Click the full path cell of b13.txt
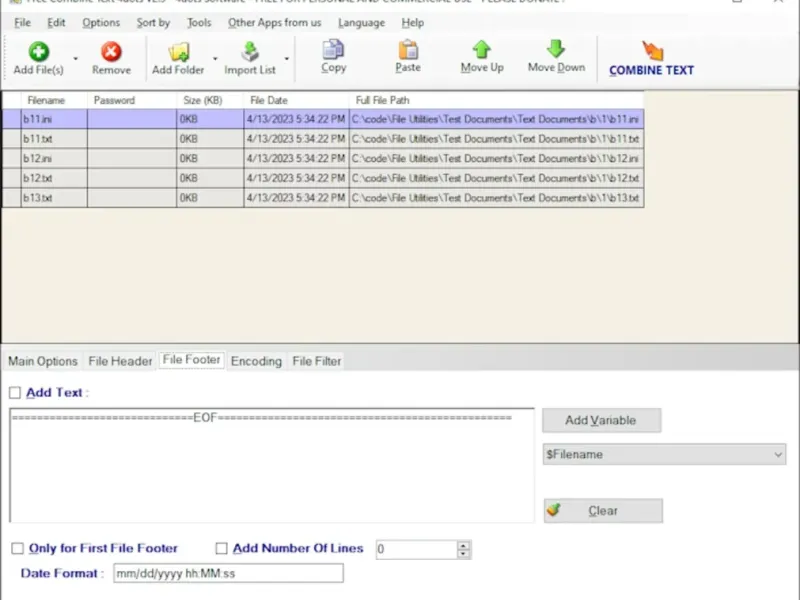The image size is (800, 600). (496, 197)
